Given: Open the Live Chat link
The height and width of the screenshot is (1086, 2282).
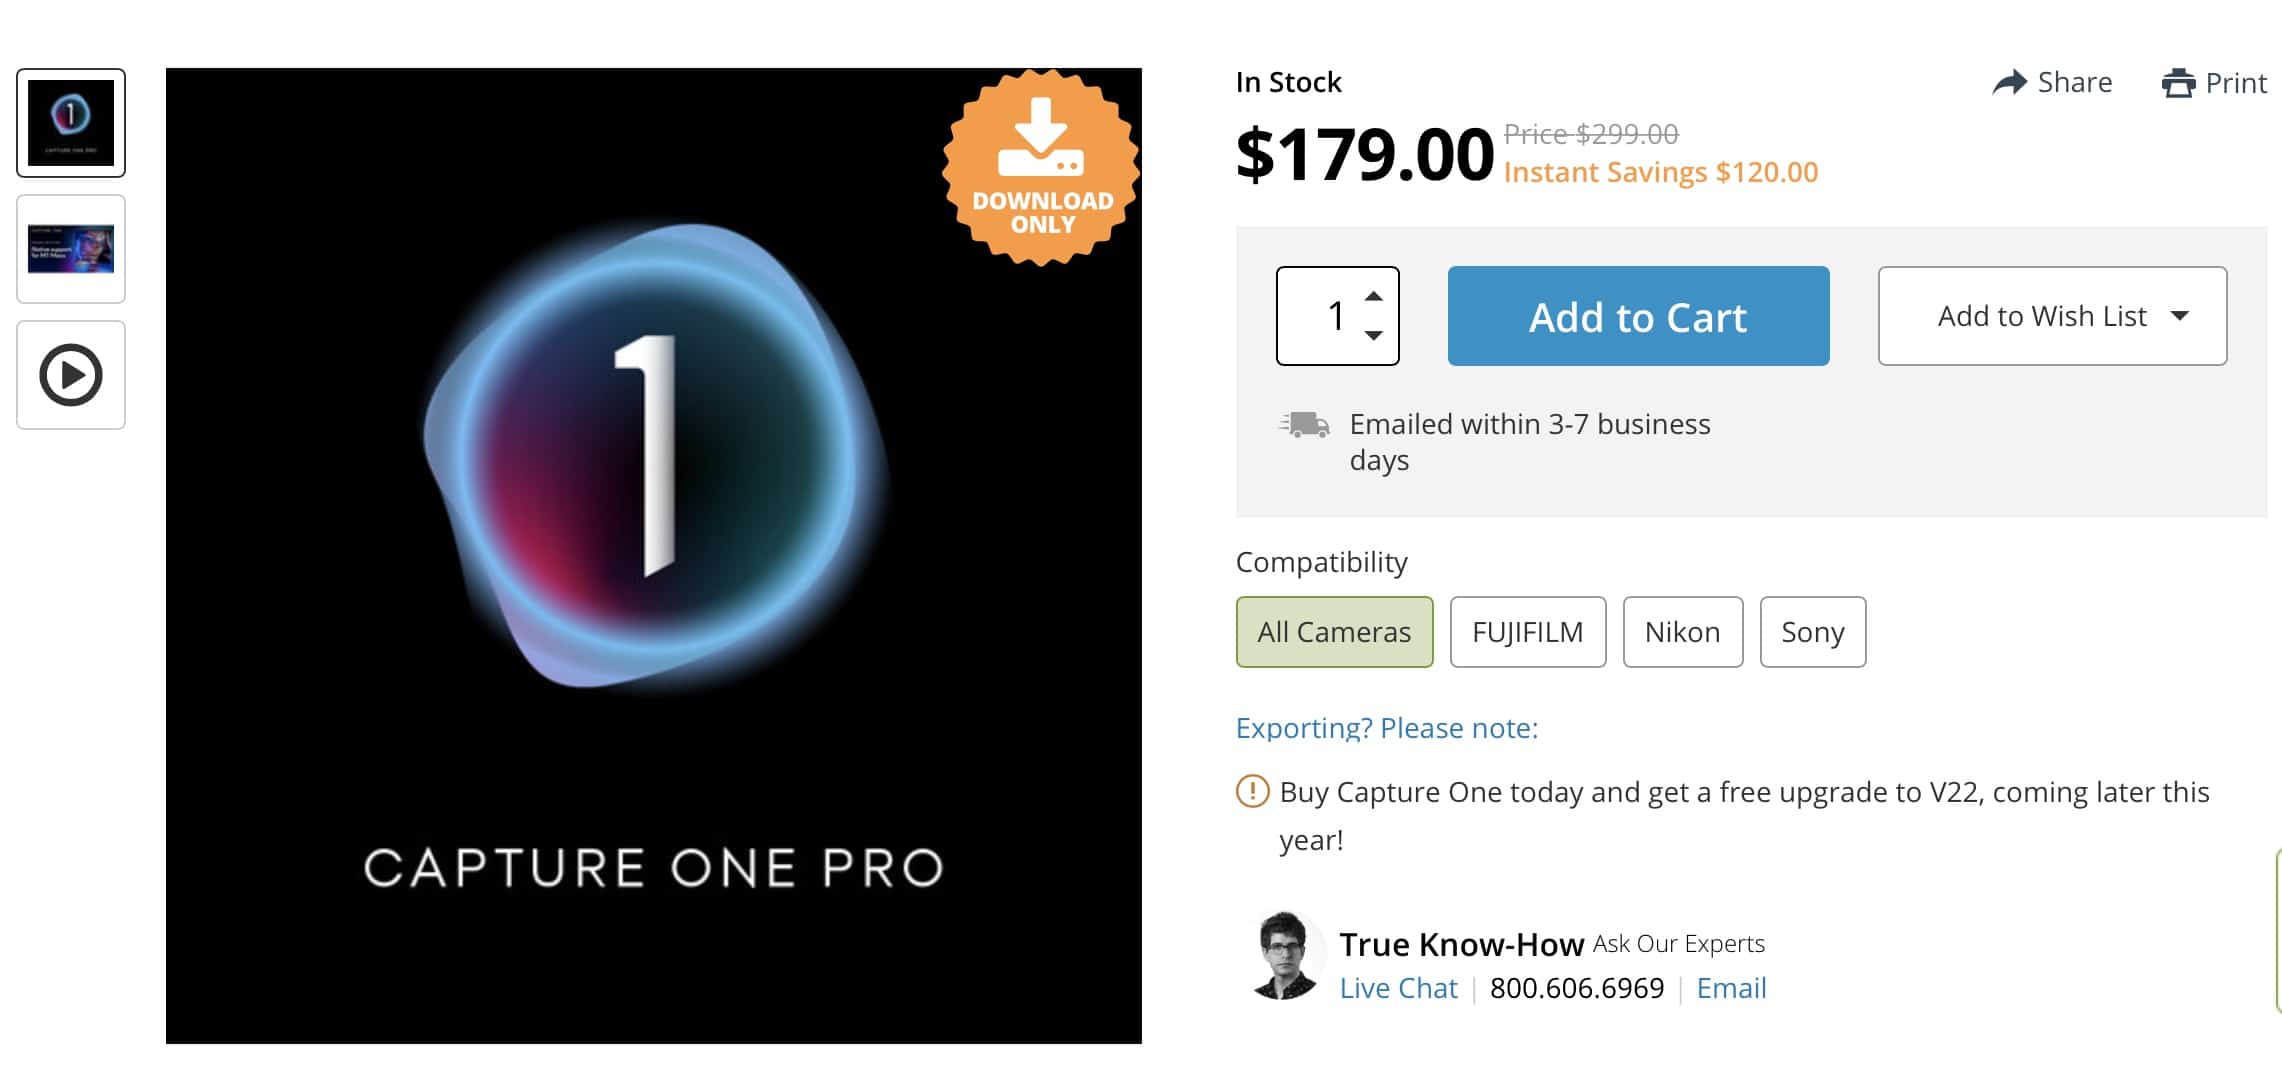Looking at the screenshot, I should (1398, 988).
